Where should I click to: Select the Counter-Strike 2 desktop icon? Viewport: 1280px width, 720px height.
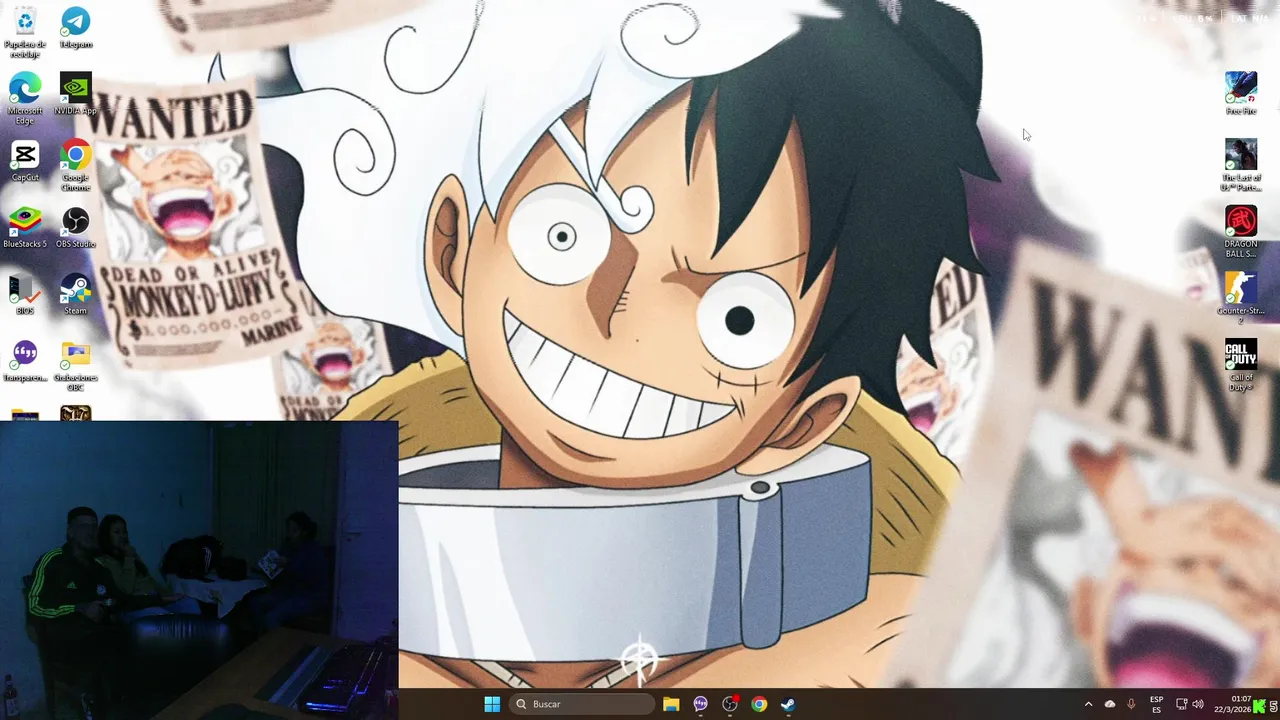pos(1241,298)
